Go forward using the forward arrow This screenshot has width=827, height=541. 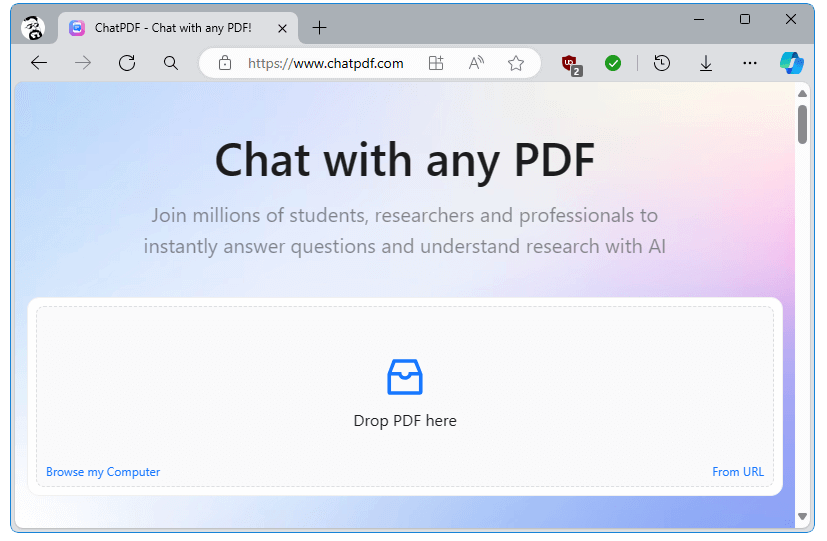(83, 63)
